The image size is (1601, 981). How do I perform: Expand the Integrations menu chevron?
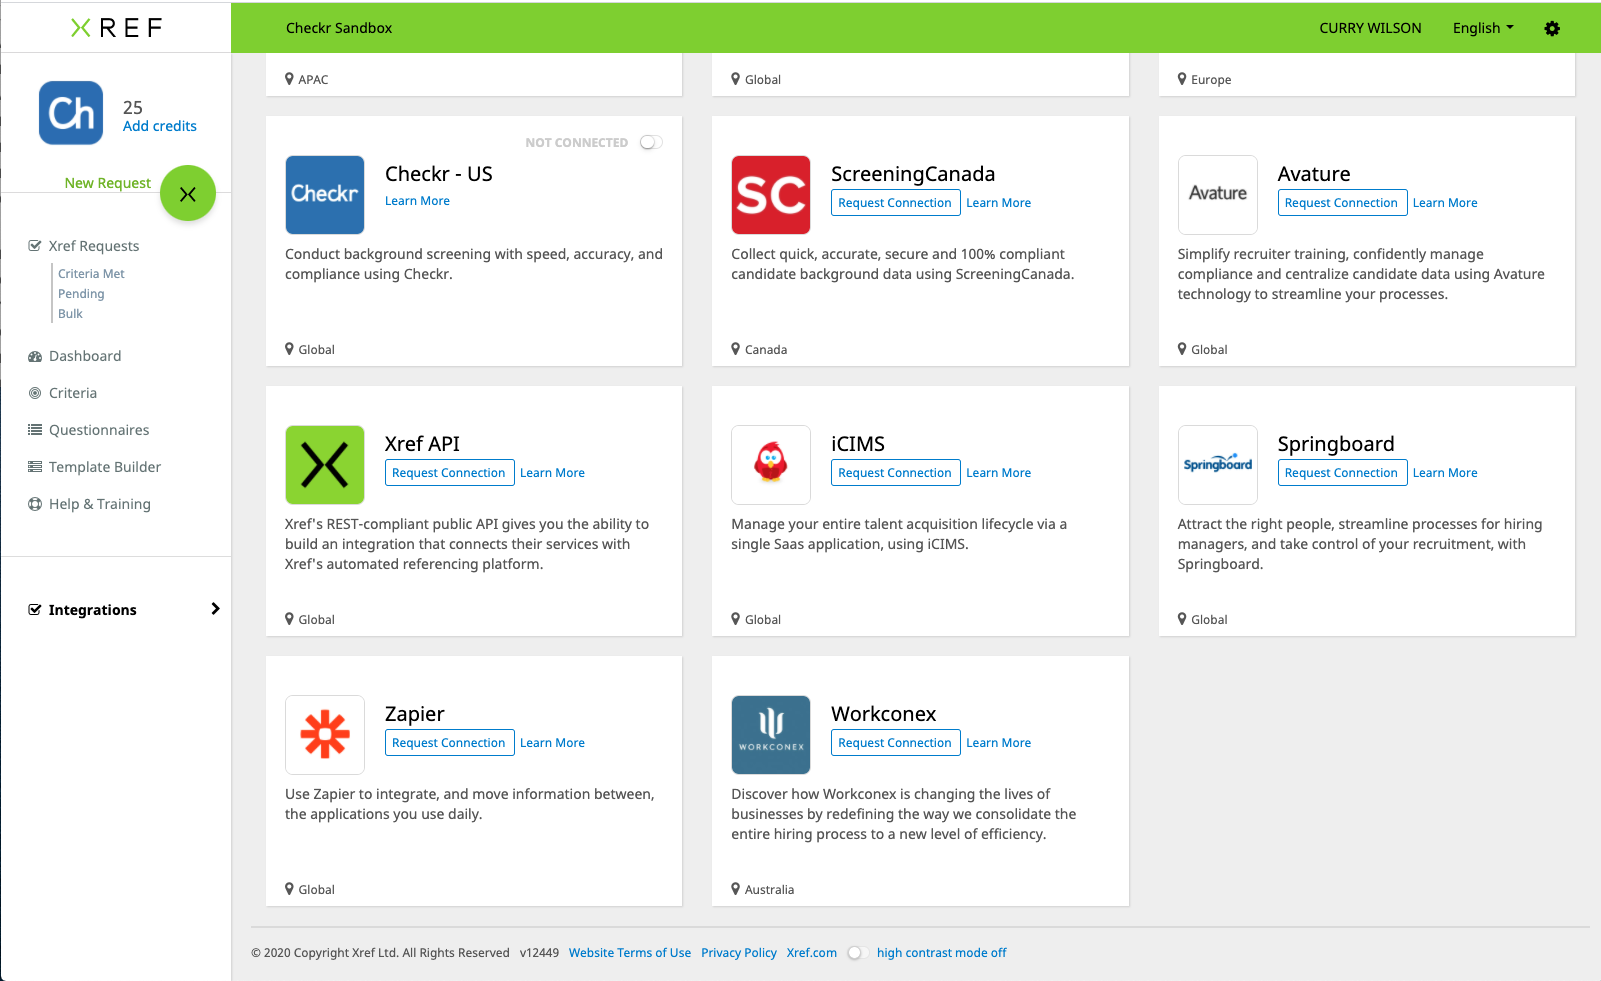tap(215, 609)
